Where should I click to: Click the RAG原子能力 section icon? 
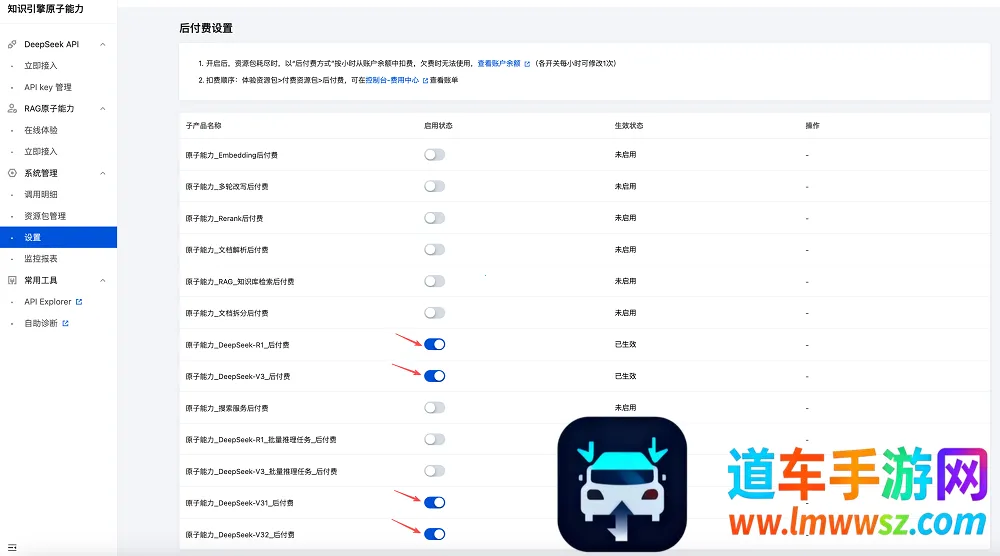12,109
